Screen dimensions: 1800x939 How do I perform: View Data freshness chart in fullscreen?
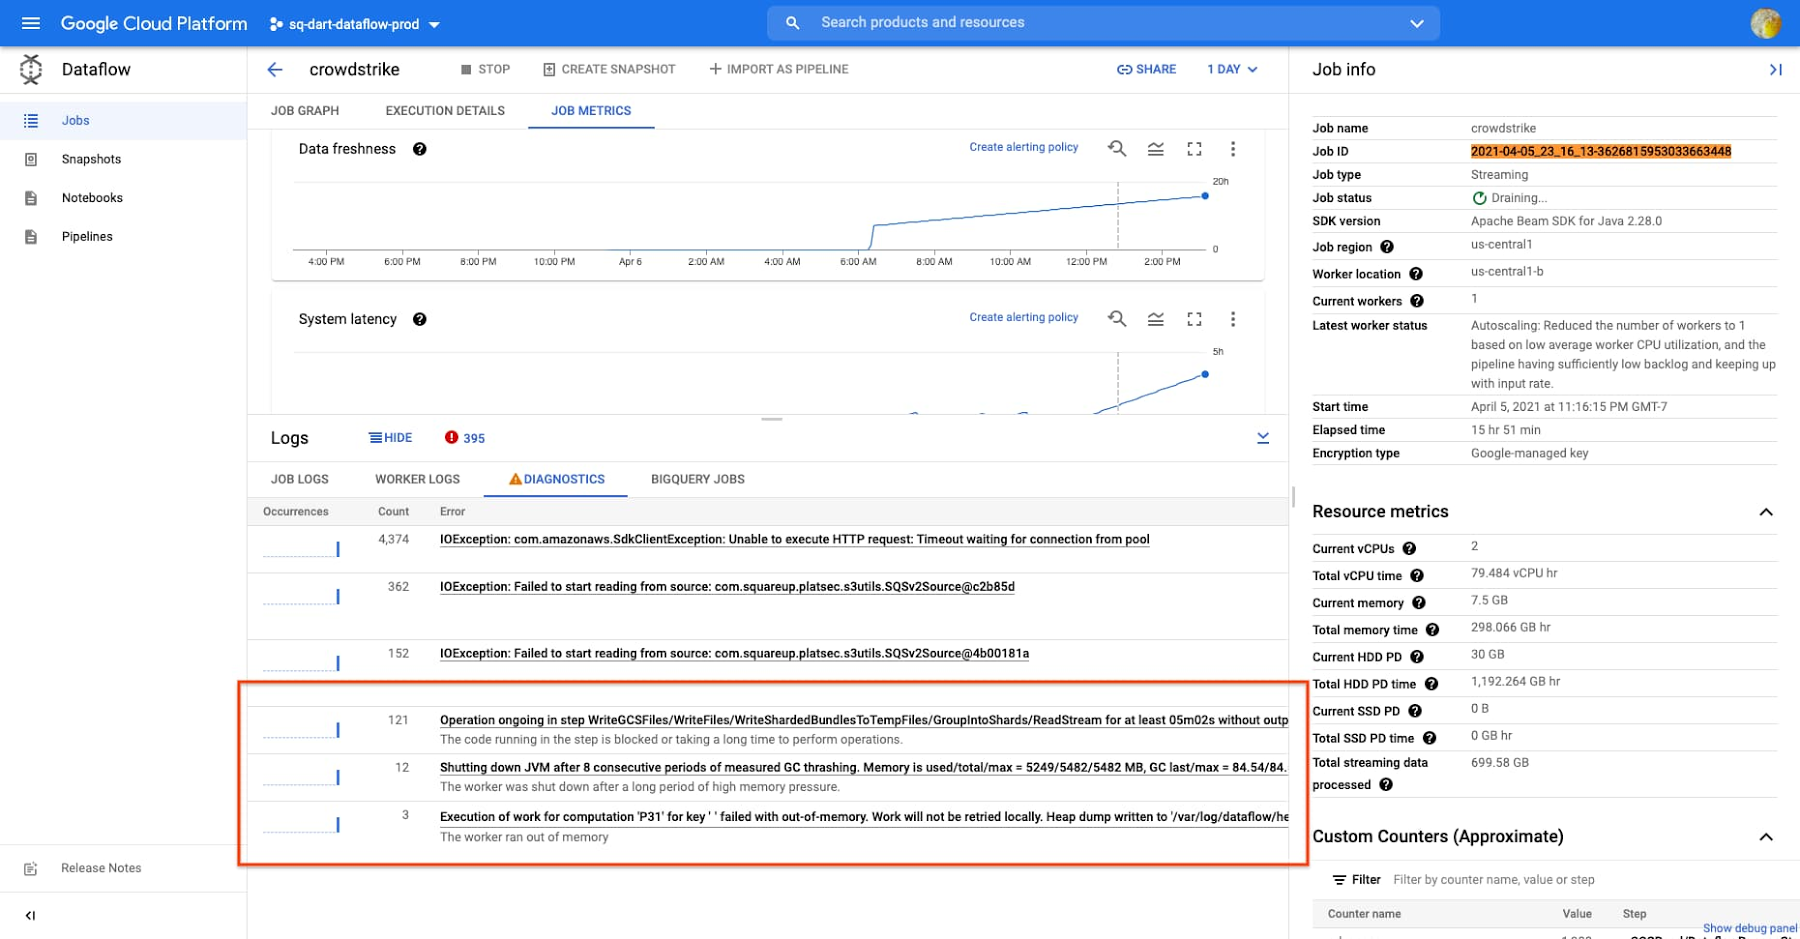click(x=1194, y=148)
